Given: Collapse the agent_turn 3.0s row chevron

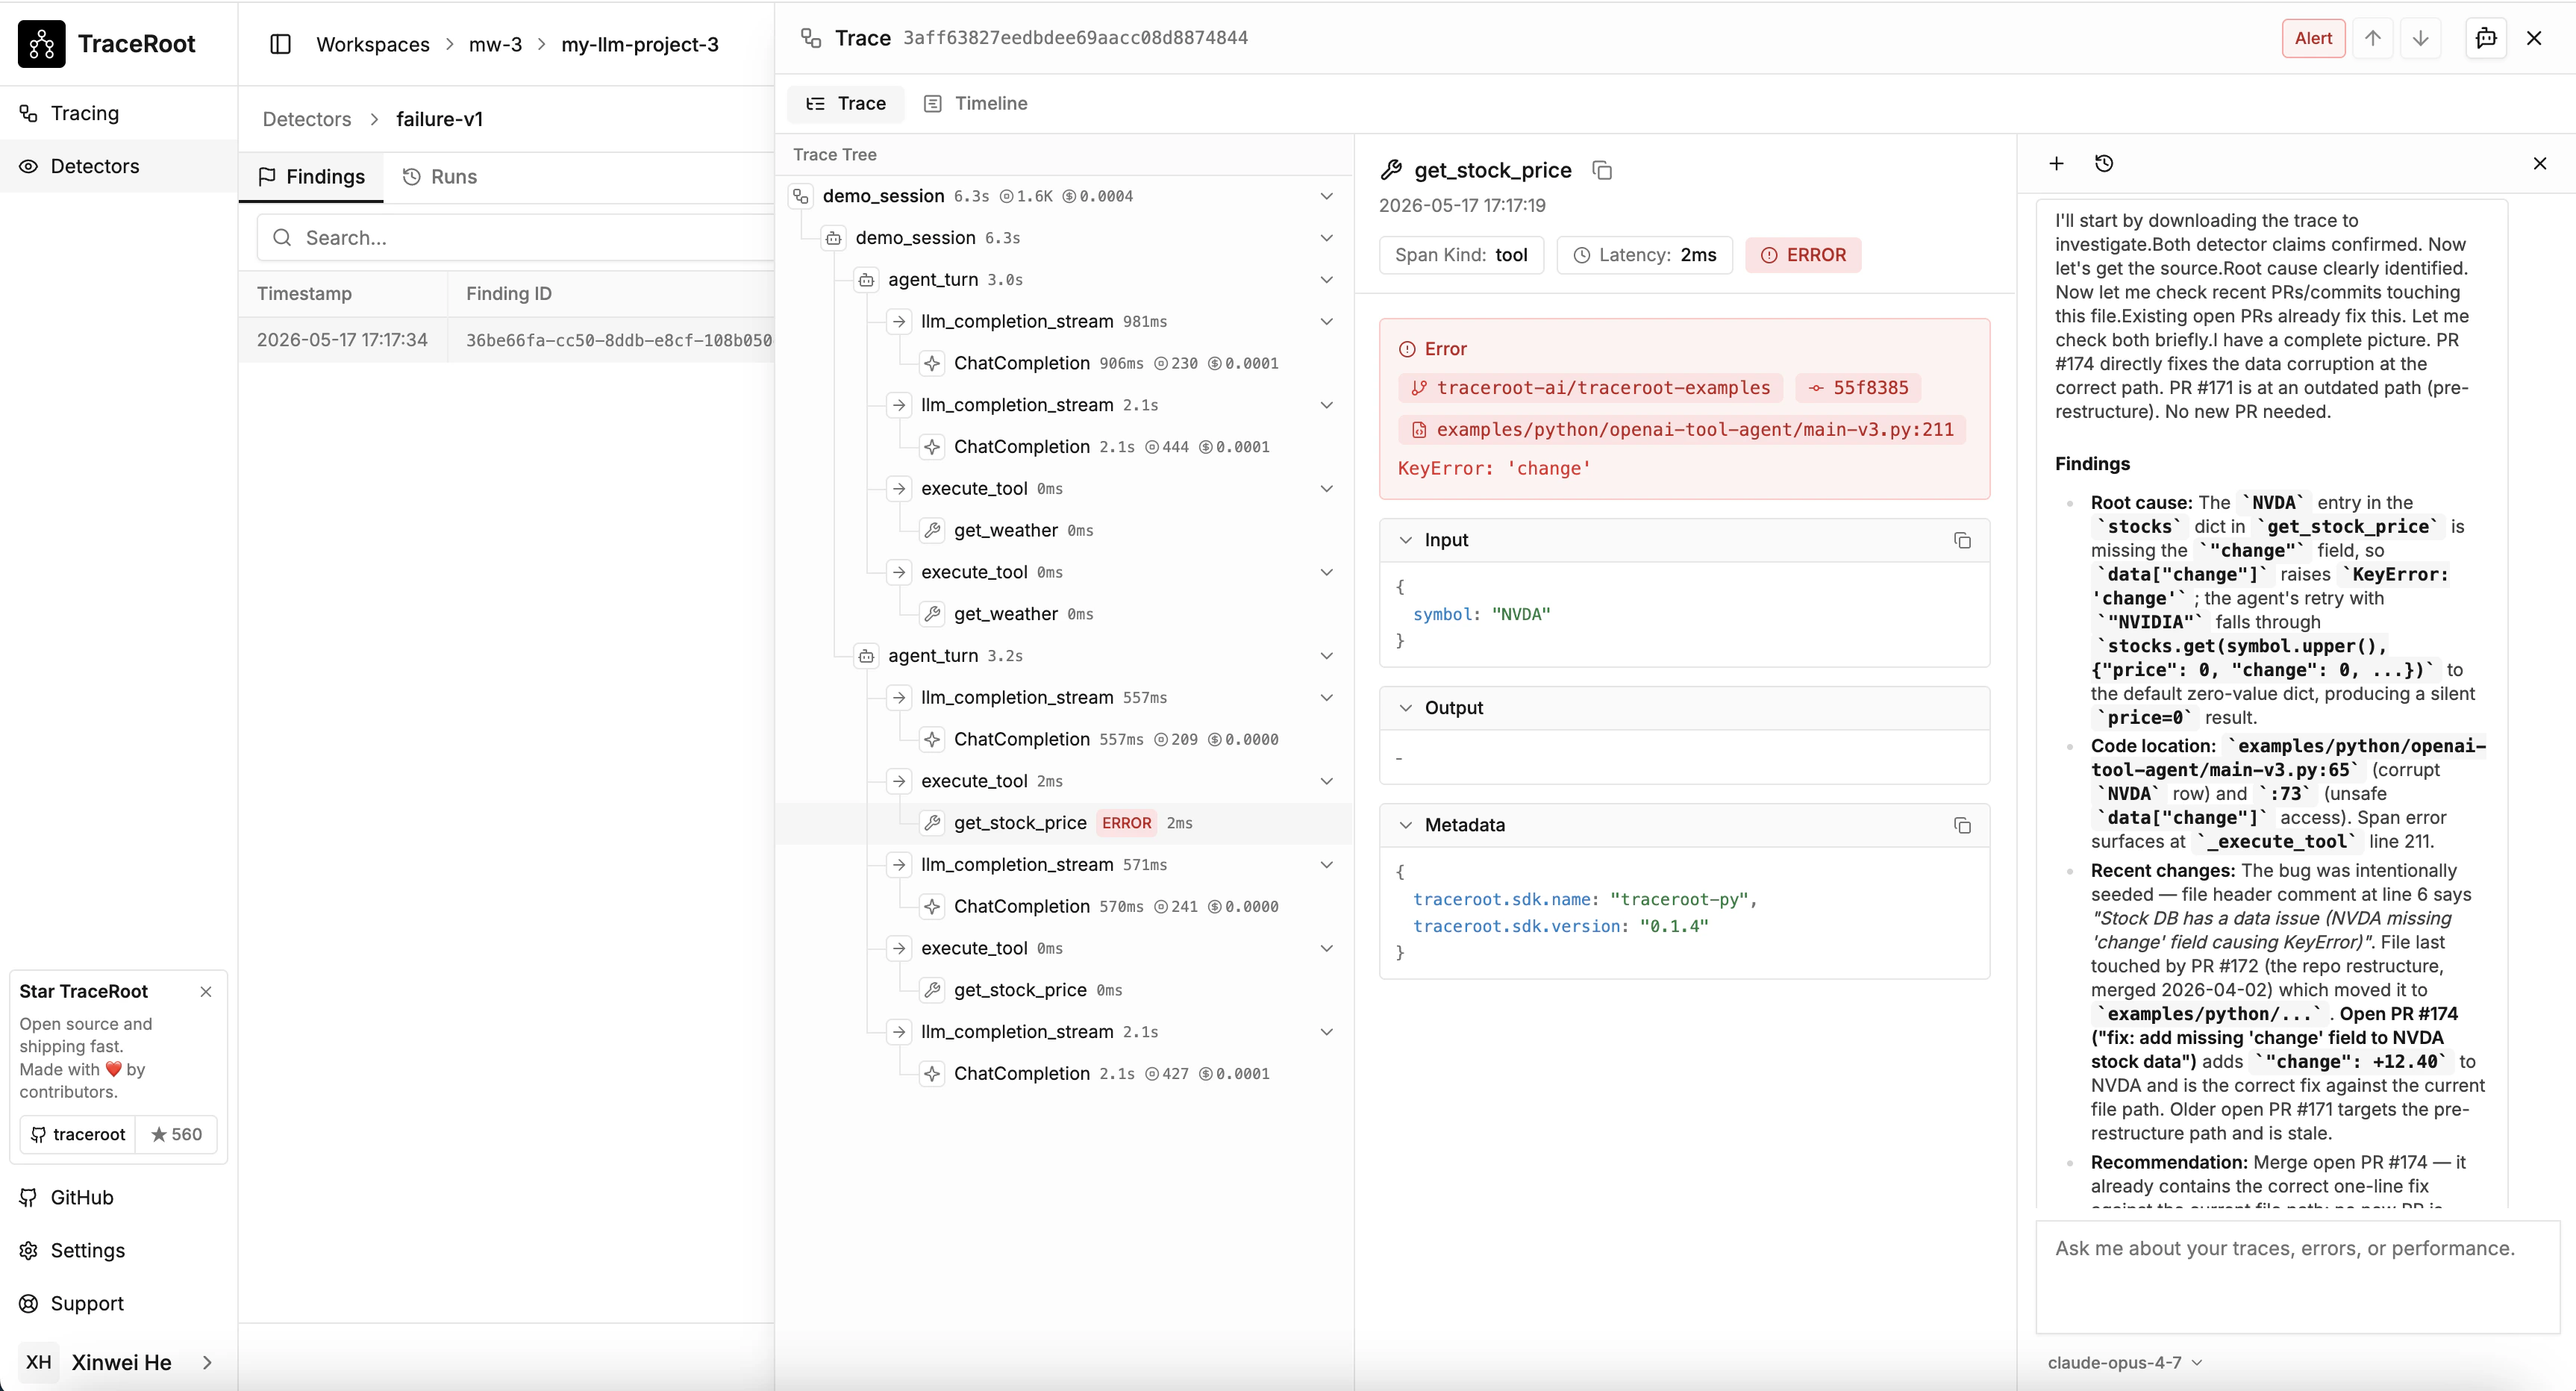Looking at the screenshot, I should (x=1326, y=280).
